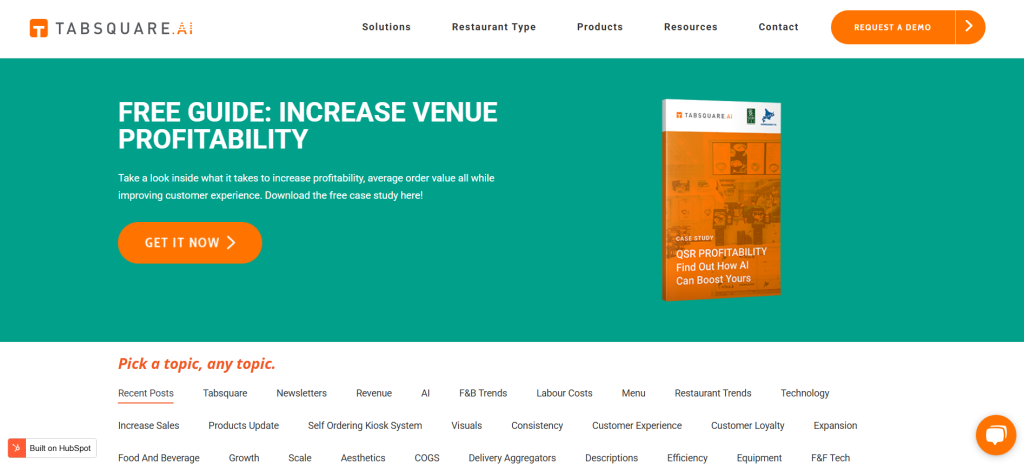Select the COGS topic
The image size is (1024, 464).
pyautogui.click(x=427, y=458)
